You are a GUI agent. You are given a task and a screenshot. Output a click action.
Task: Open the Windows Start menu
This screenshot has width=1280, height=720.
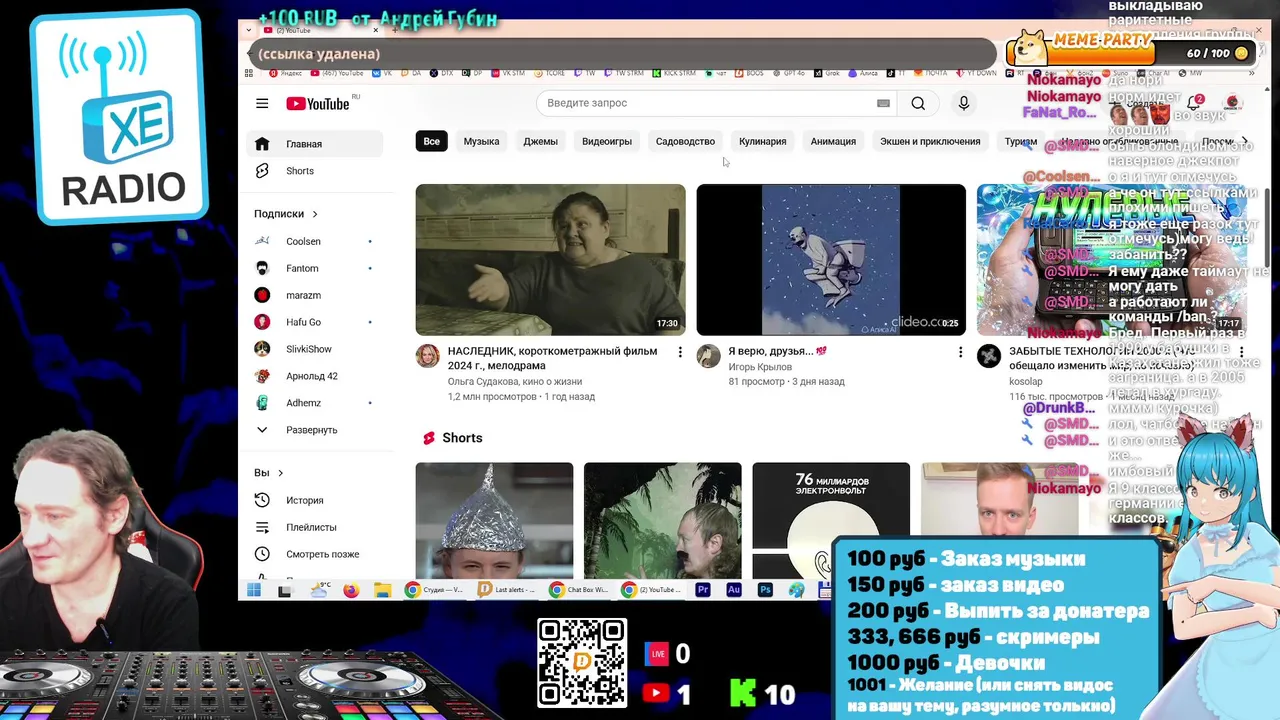(x=254, y=590)
